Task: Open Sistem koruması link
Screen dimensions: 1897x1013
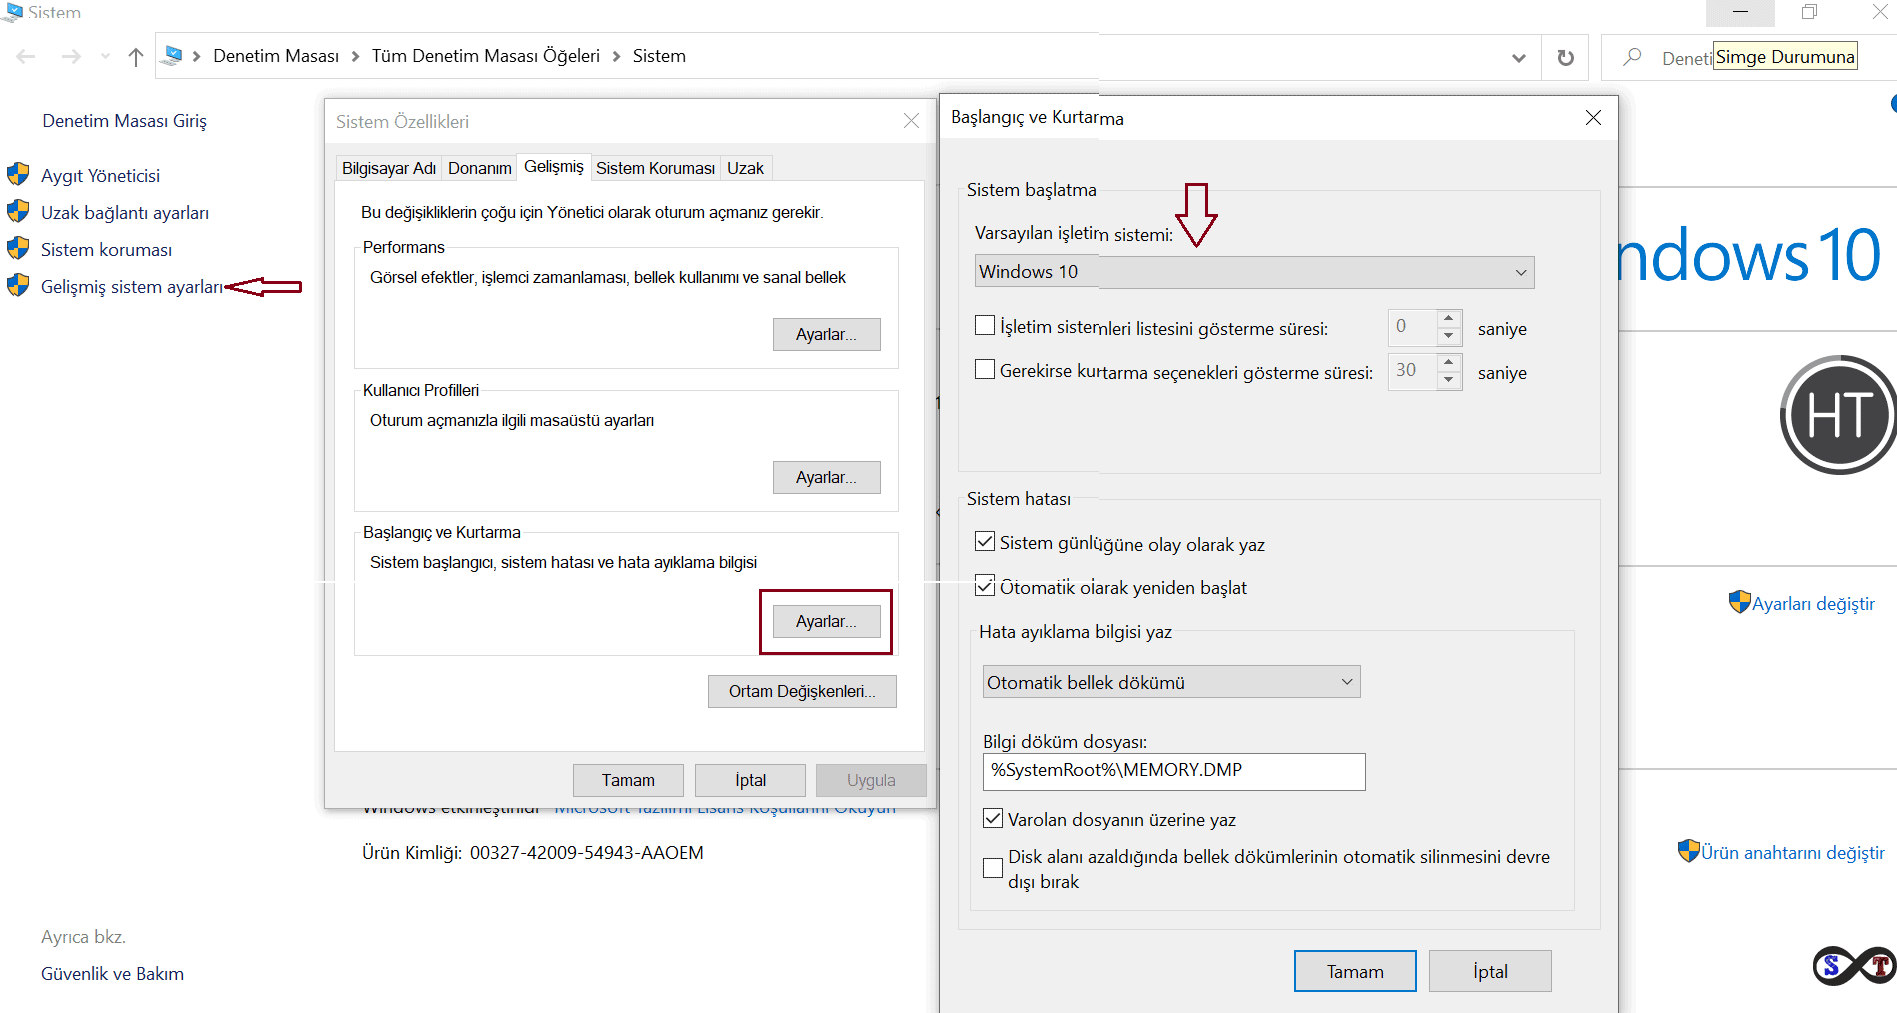Action: click(106, 250)
